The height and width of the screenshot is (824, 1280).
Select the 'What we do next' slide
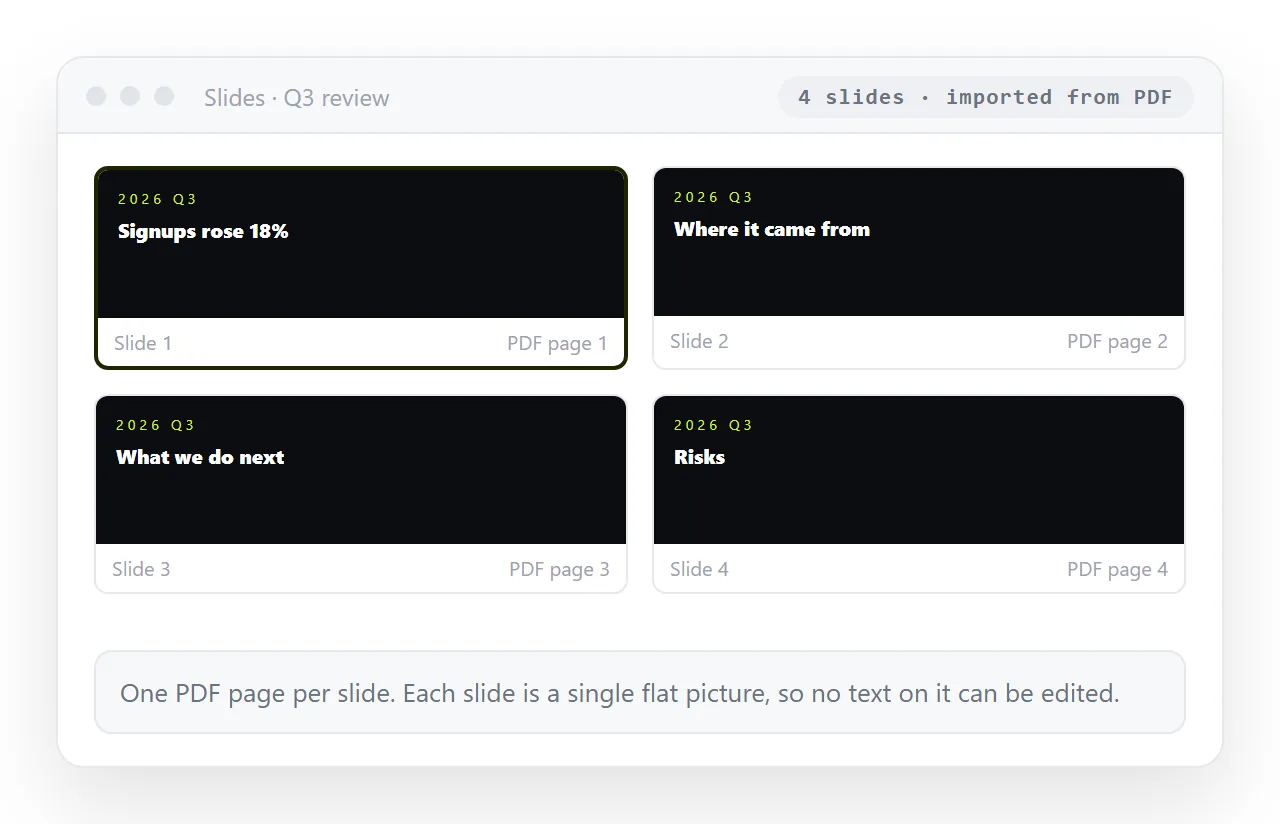click(x=361, y=470)
